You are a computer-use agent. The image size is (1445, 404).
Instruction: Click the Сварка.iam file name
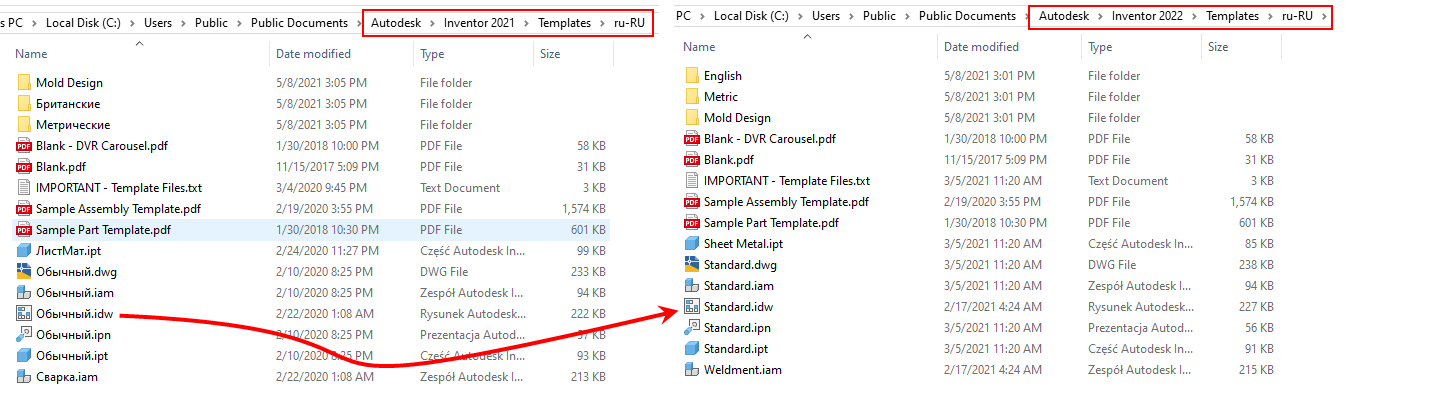click(67, 377)
